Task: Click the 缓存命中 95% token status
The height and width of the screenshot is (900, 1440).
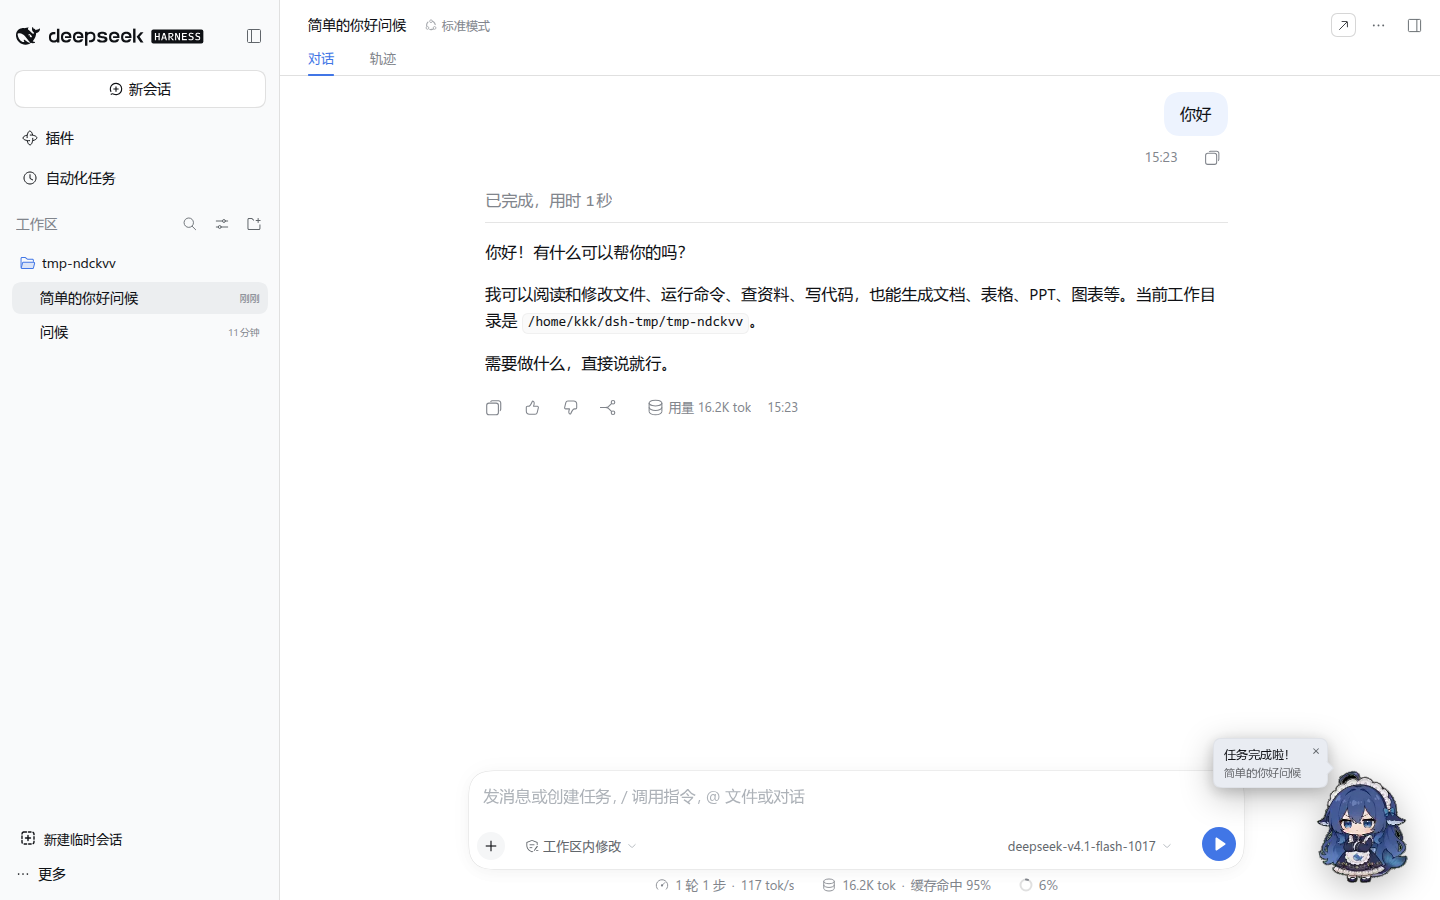Action: pos(906,886)
